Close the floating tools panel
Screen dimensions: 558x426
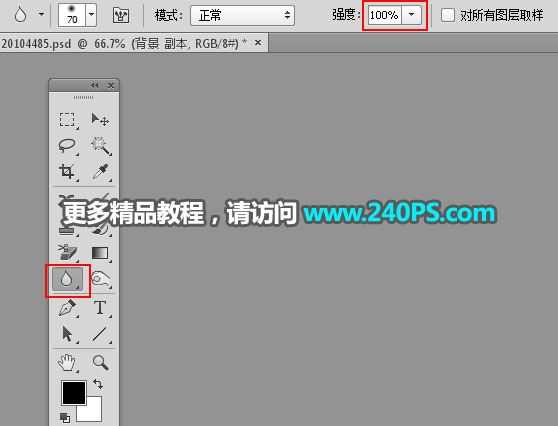(111, 85)
